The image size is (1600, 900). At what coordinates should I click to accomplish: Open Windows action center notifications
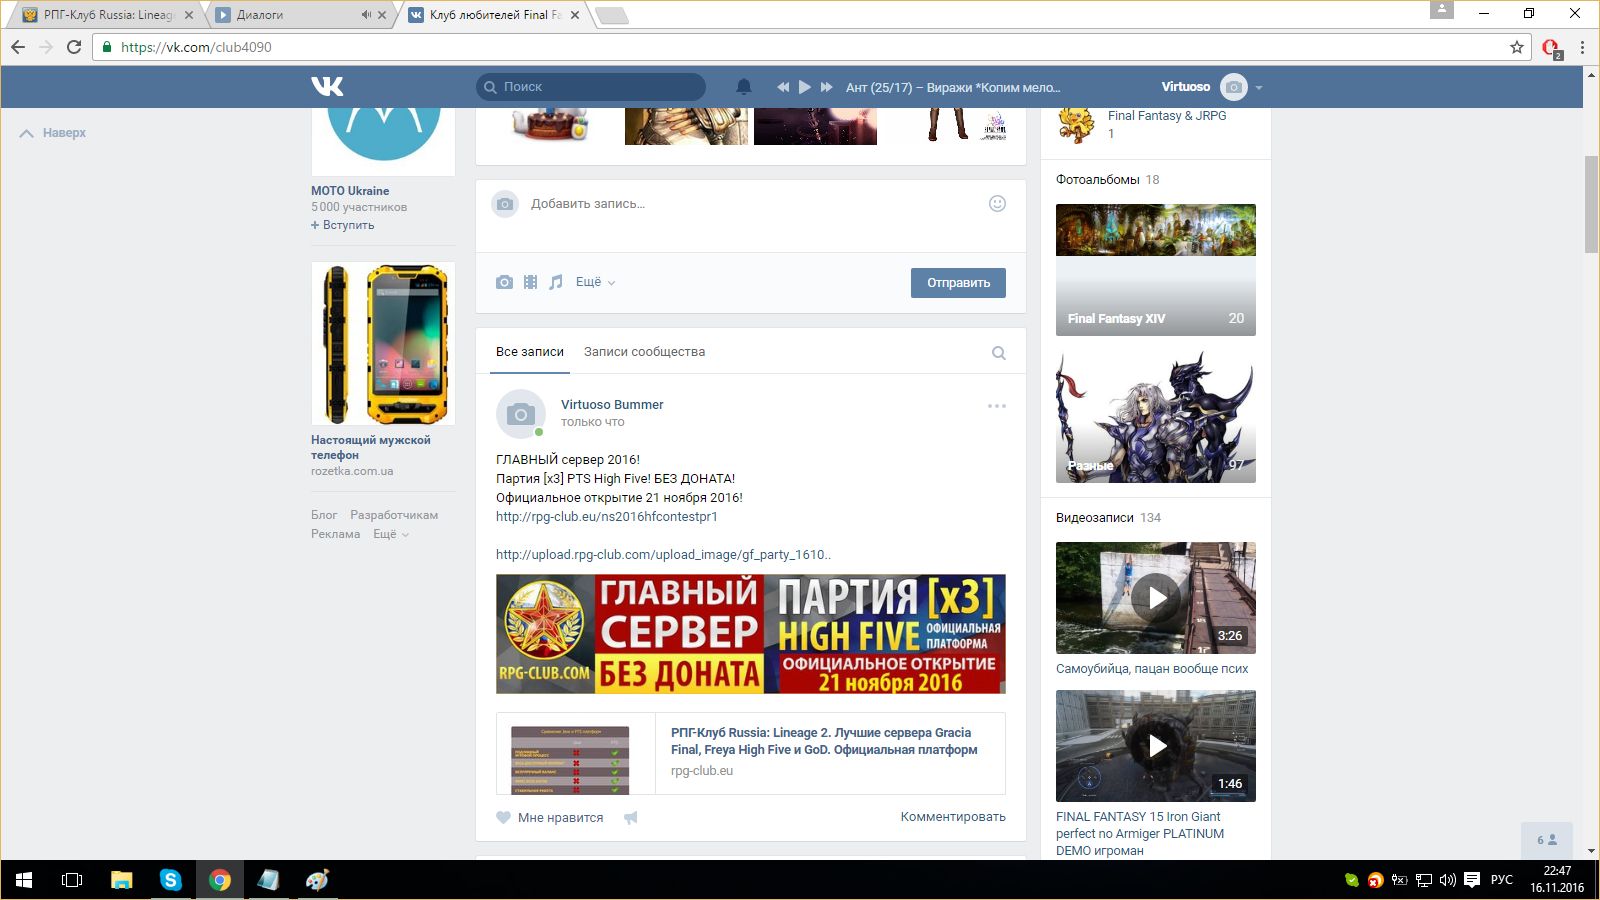click(1472, 880)
